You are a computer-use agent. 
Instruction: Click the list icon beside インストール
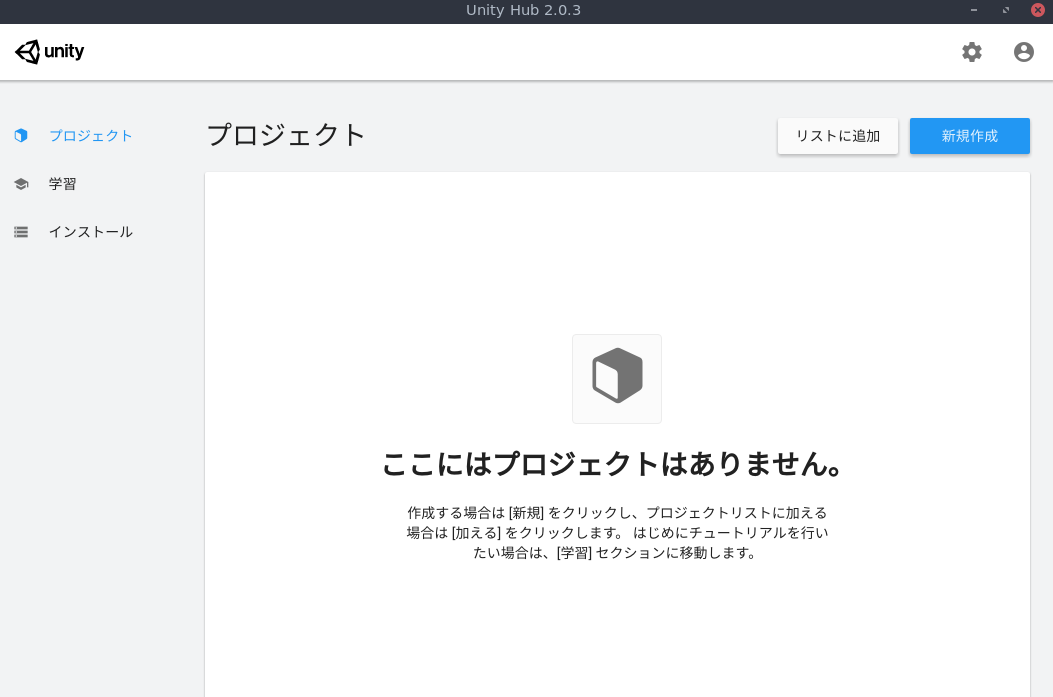[x=21, y=232]
